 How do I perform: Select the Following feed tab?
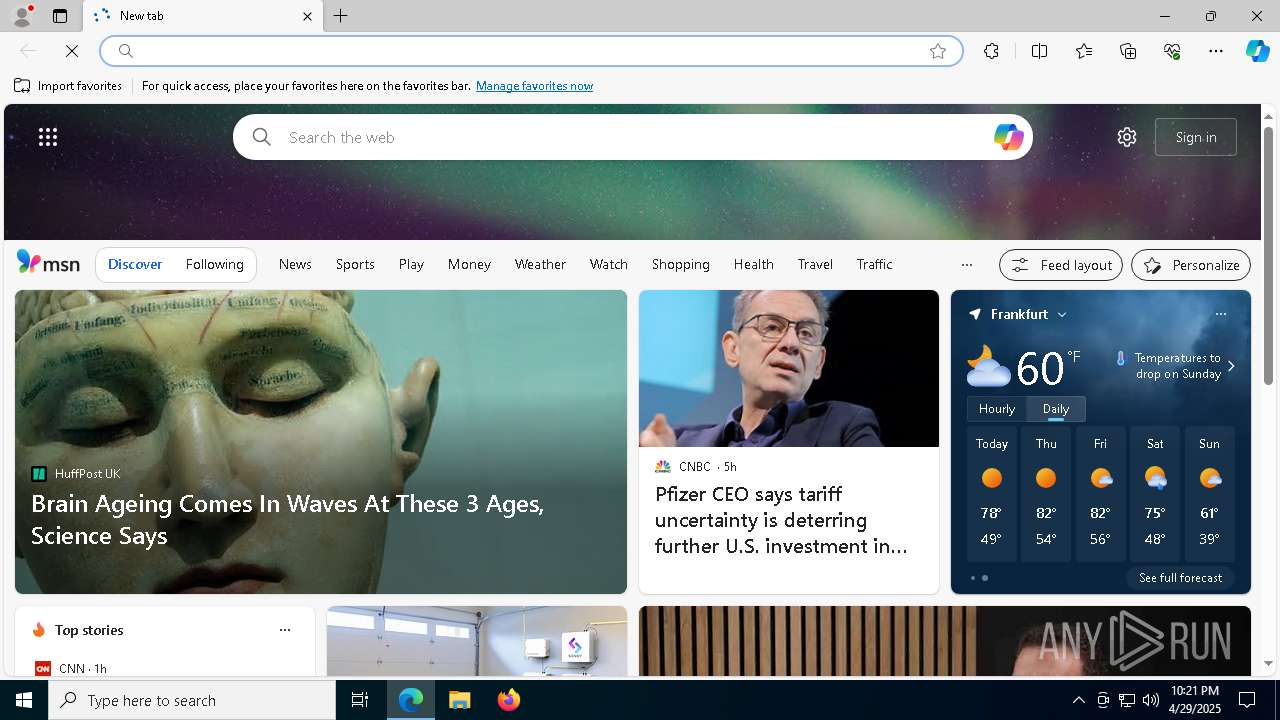(214, 264)
